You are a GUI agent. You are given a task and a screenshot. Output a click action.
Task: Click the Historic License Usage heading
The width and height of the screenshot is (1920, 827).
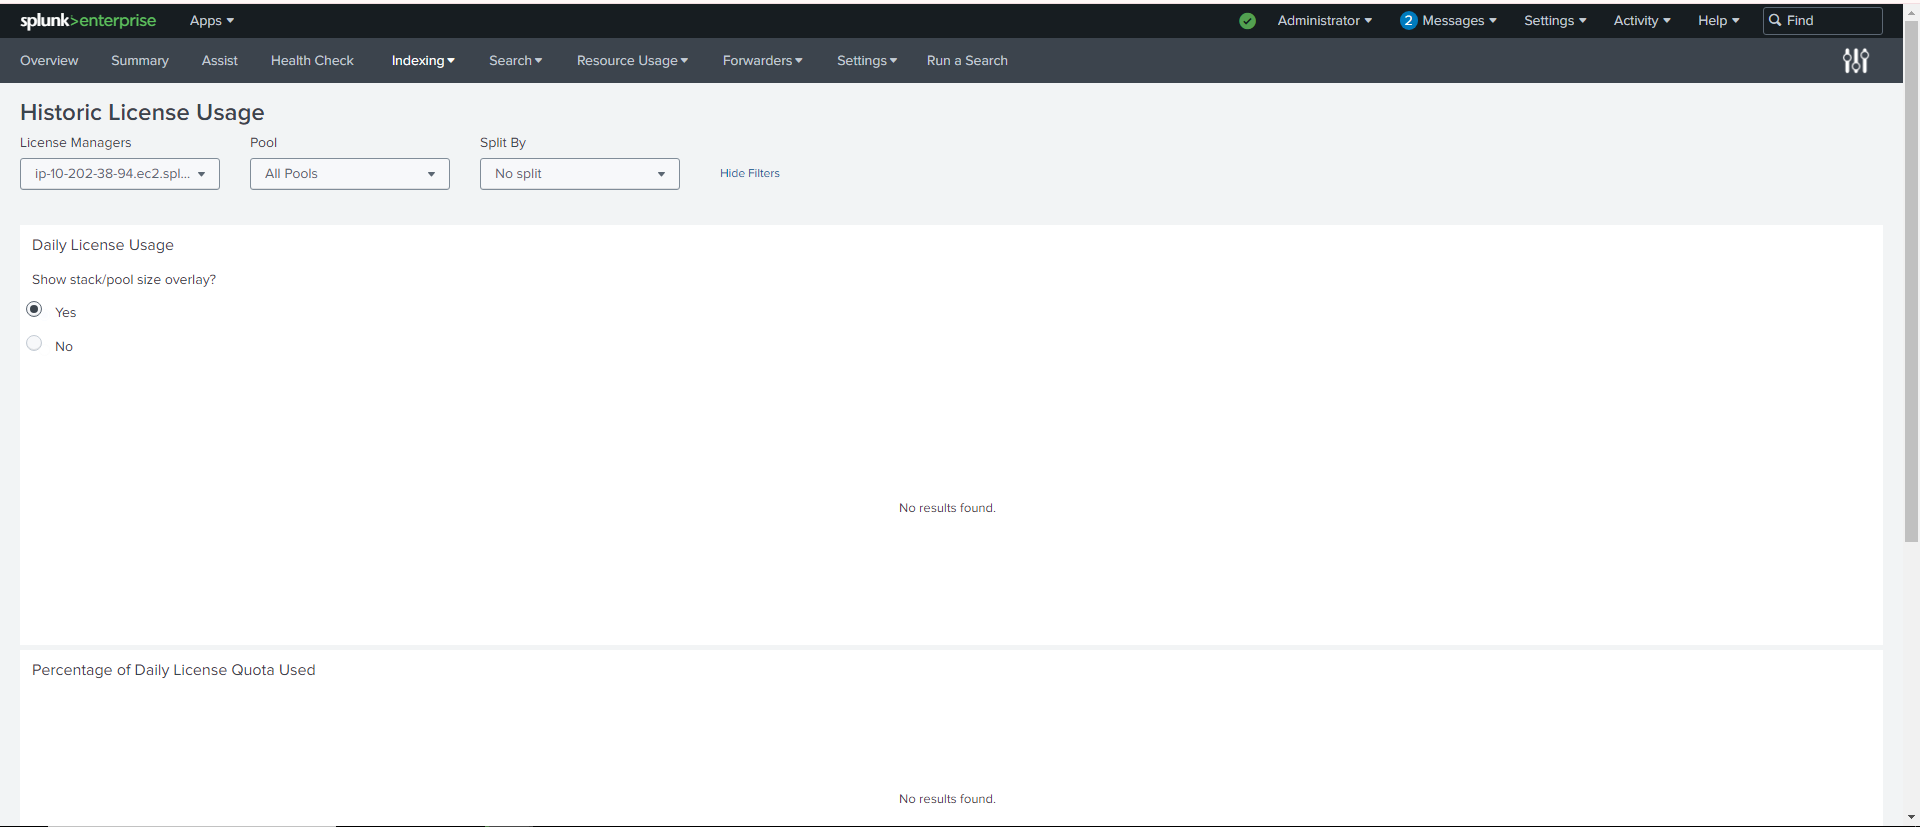click(142, 113)
